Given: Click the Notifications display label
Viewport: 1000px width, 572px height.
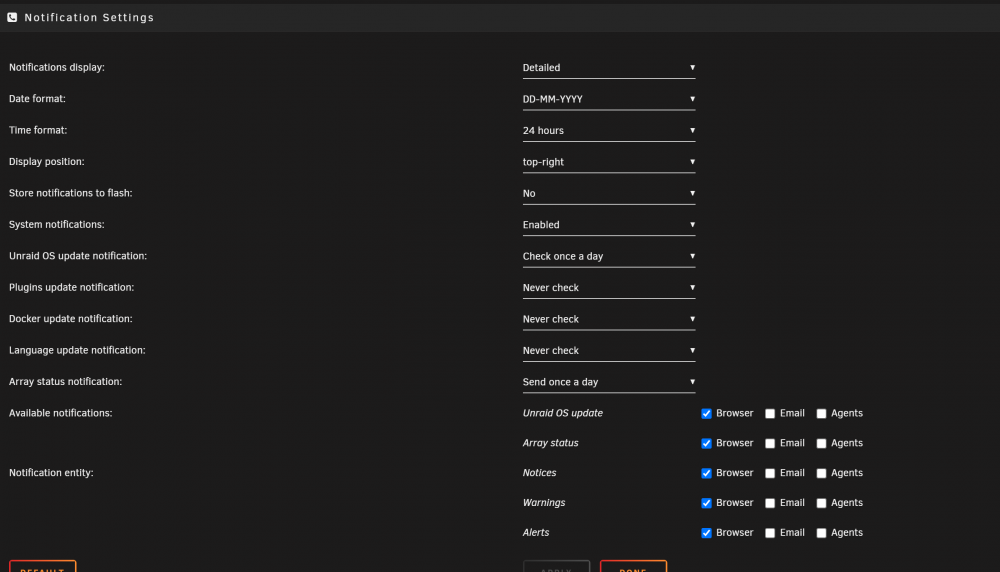Looking at the screenshot, I should 57,68.
